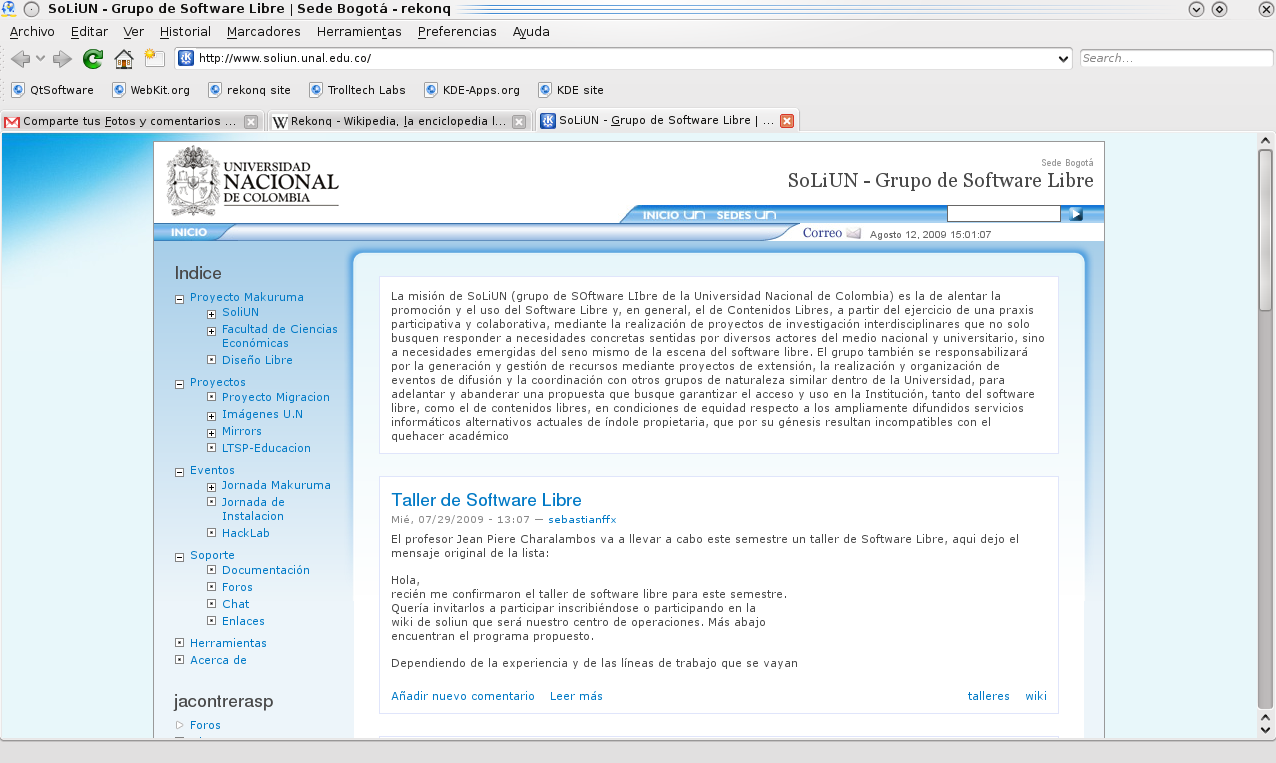Open the rekonq site bookmark
The height and width of the screenshot is (763, 1276).
(x=250, y=90)
